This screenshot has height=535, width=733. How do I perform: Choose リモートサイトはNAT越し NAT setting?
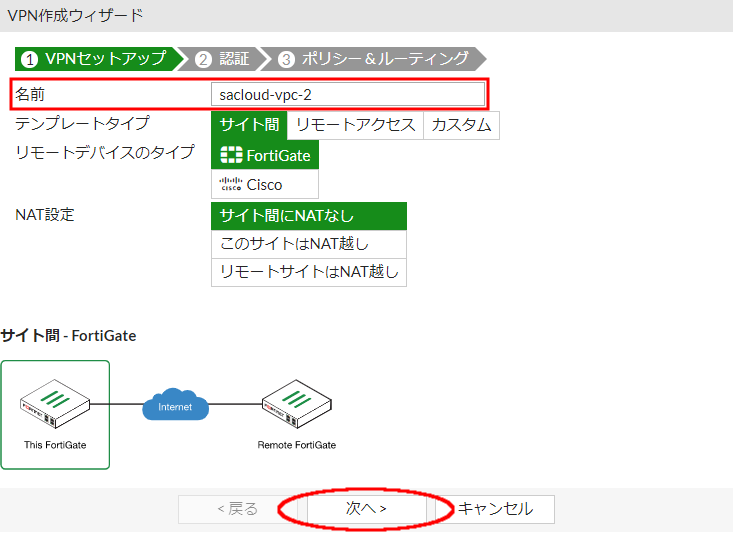[308, 272]
